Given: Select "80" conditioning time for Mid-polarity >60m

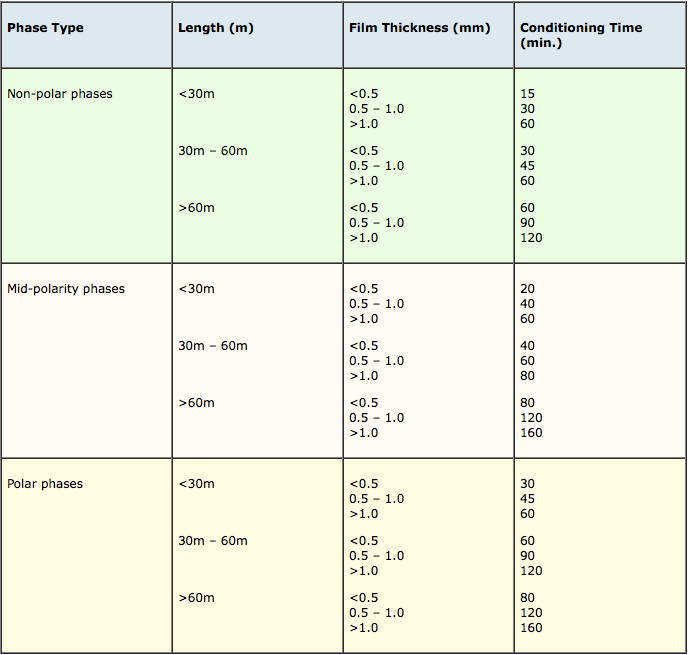Looking at the screenshot, I should point(527,403).
